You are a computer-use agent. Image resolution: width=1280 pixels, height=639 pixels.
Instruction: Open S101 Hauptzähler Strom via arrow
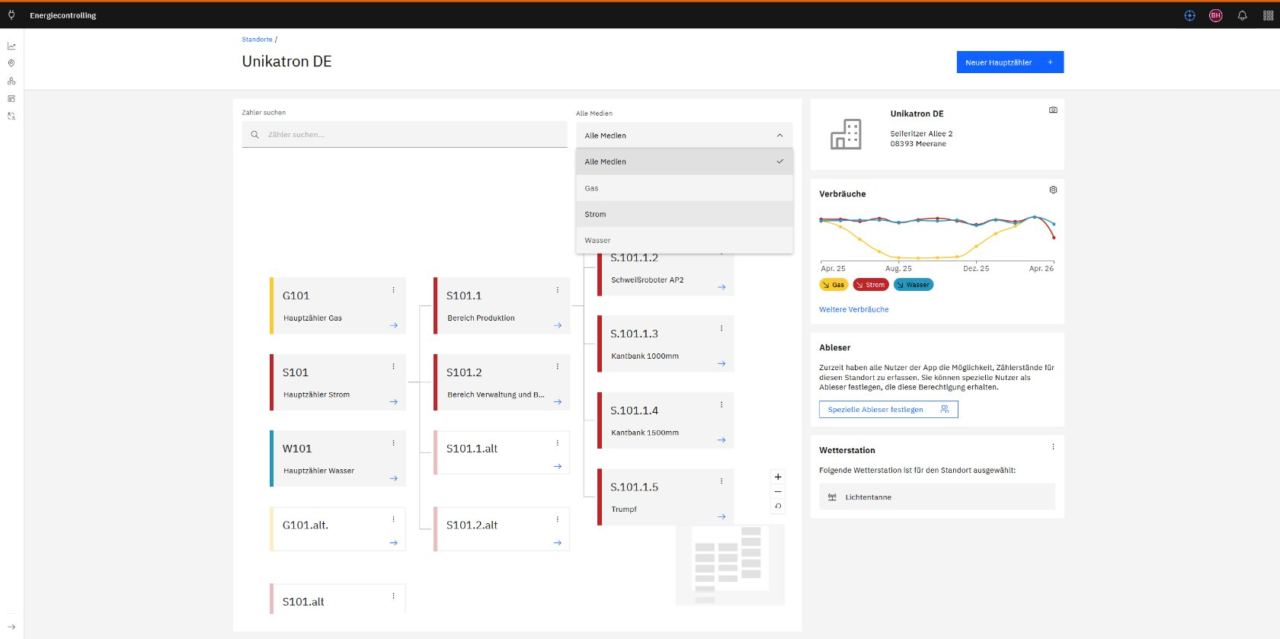pos(393,402)
